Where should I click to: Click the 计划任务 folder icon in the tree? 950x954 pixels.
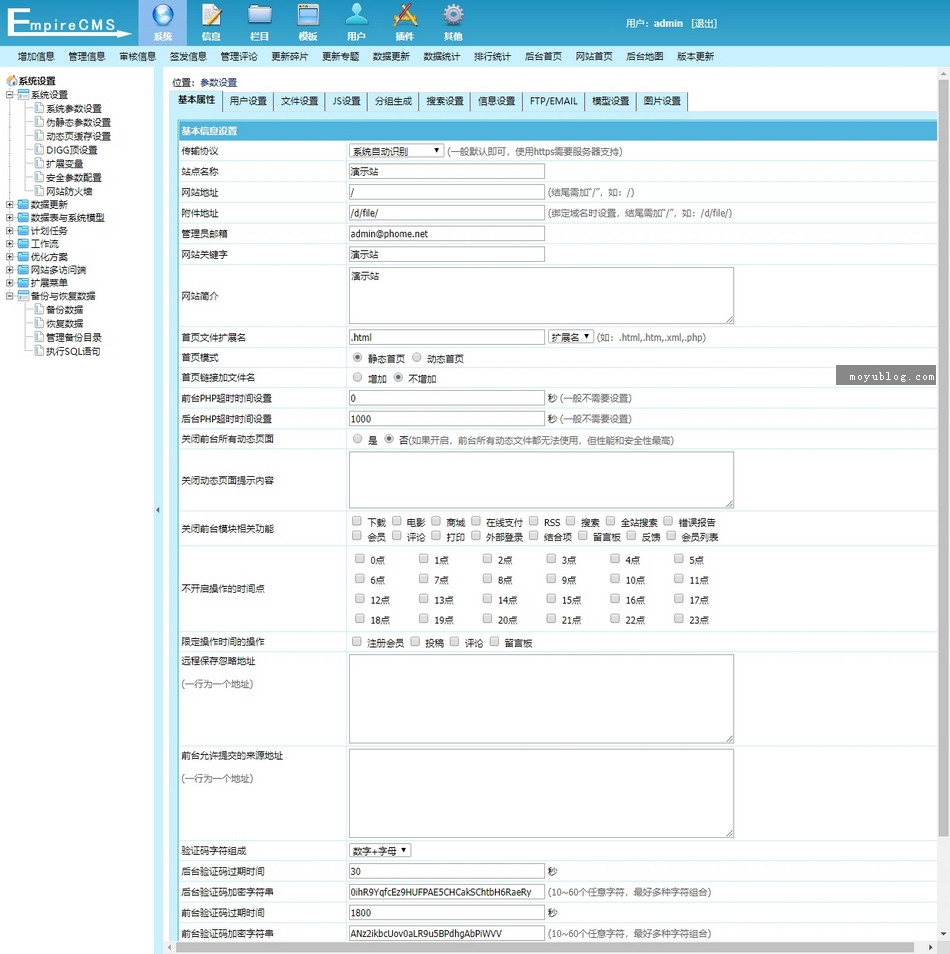pos(23,231)
